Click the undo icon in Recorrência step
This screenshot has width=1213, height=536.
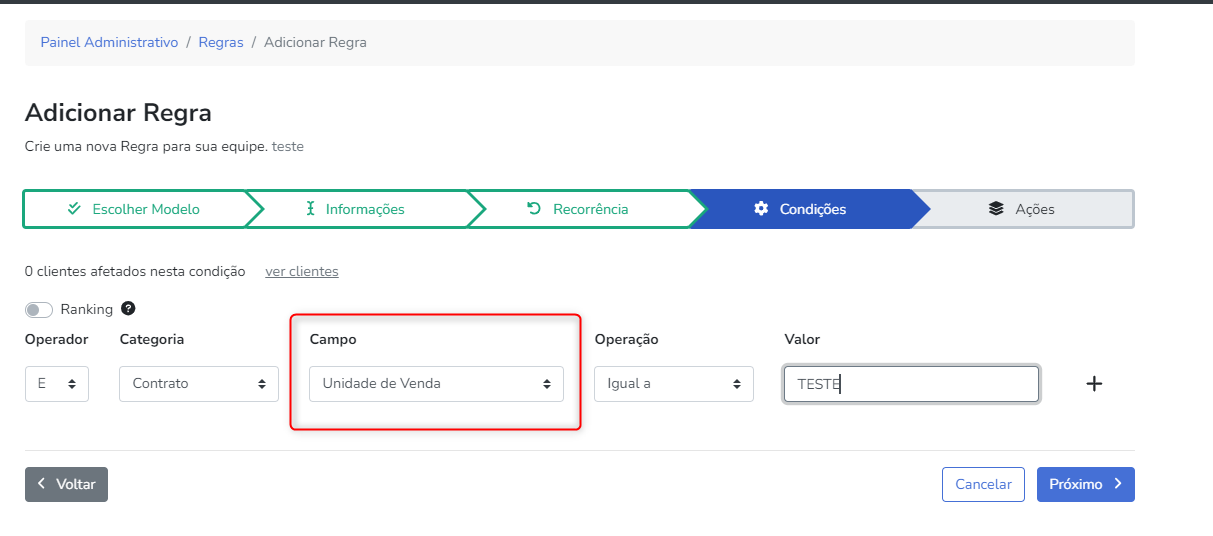coord(534,209)
